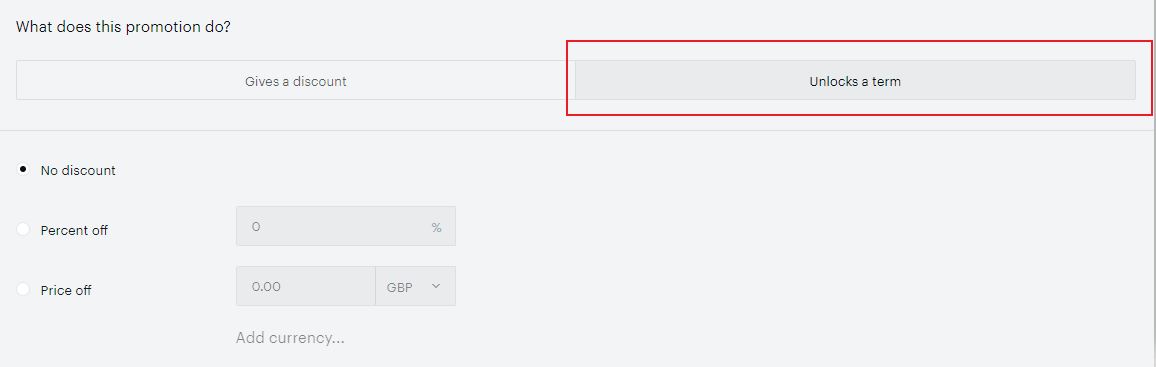The height and width of the screenshot is (367, 1156).
Task: Click the 'Price off' text label
Action: (x=66, y=290)
